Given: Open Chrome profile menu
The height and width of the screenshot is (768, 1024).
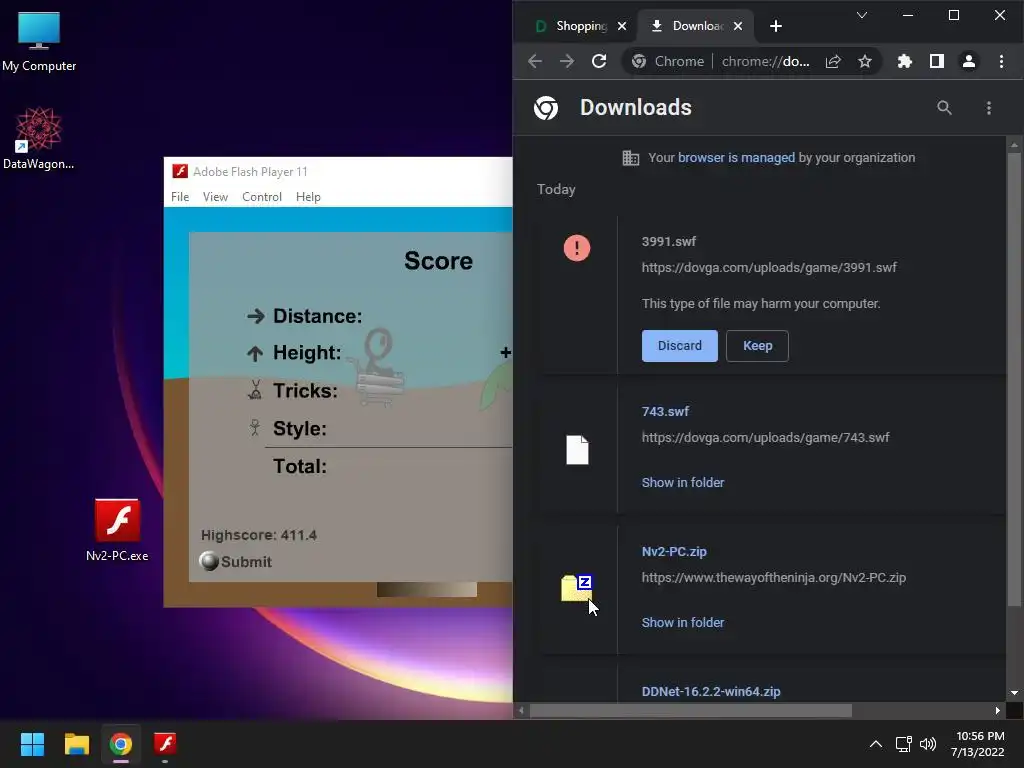Looking at the screenshot, I should coord(968,61).
